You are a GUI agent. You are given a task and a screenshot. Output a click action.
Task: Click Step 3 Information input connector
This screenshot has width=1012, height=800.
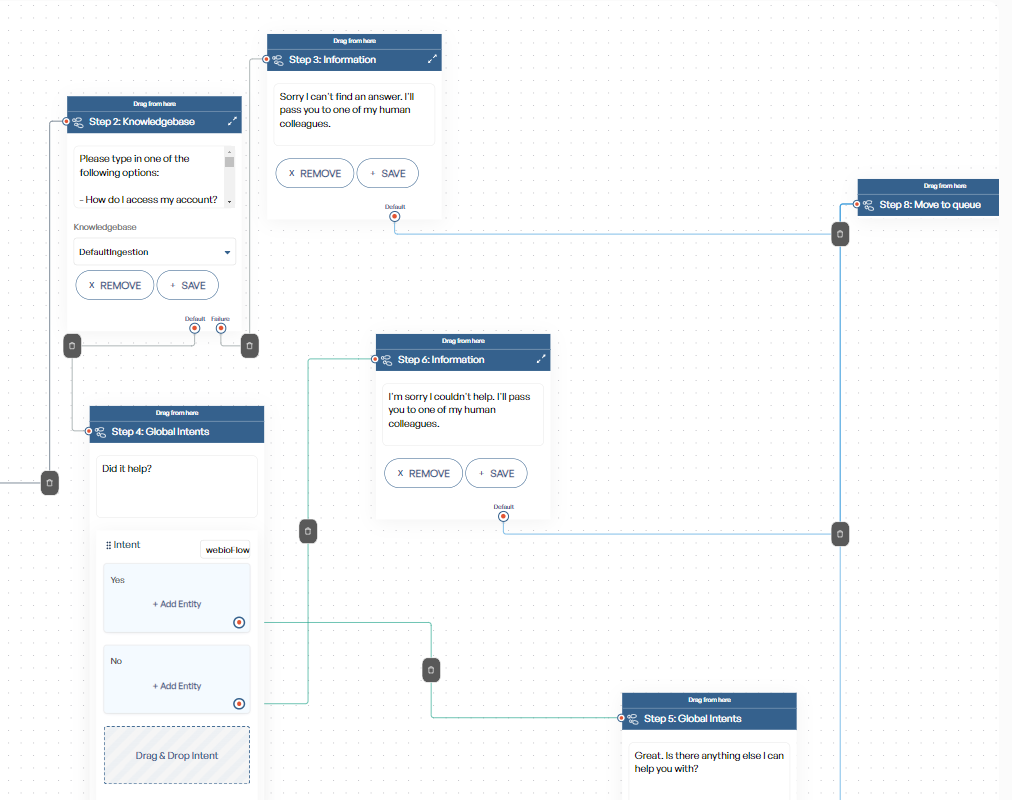[x=266, y=59]
